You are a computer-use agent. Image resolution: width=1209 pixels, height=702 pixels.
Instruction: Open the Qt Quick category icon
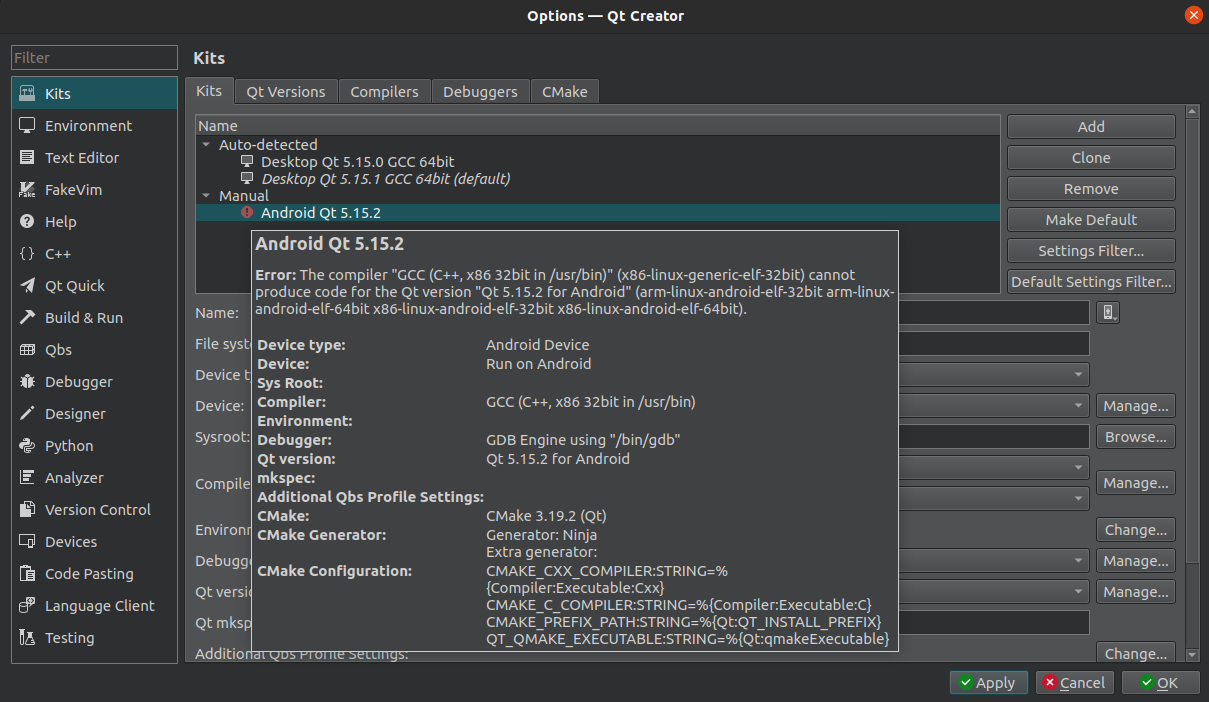(x=28, y=285)
